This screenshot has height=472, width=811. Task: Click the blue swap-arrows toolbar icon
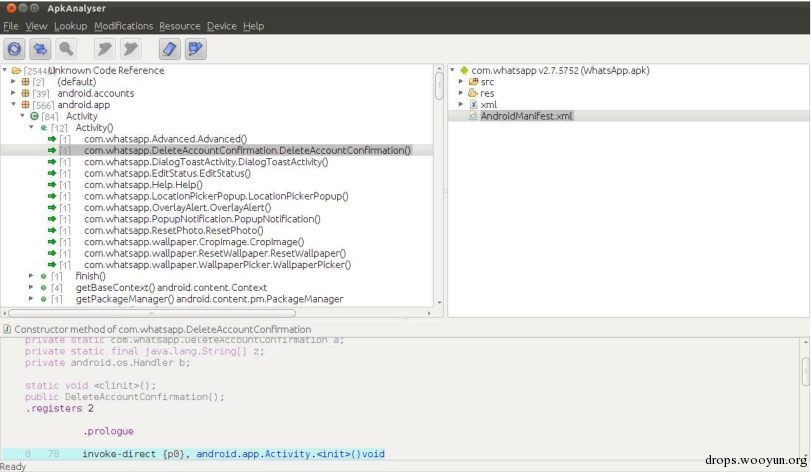[x=40, y=49]
